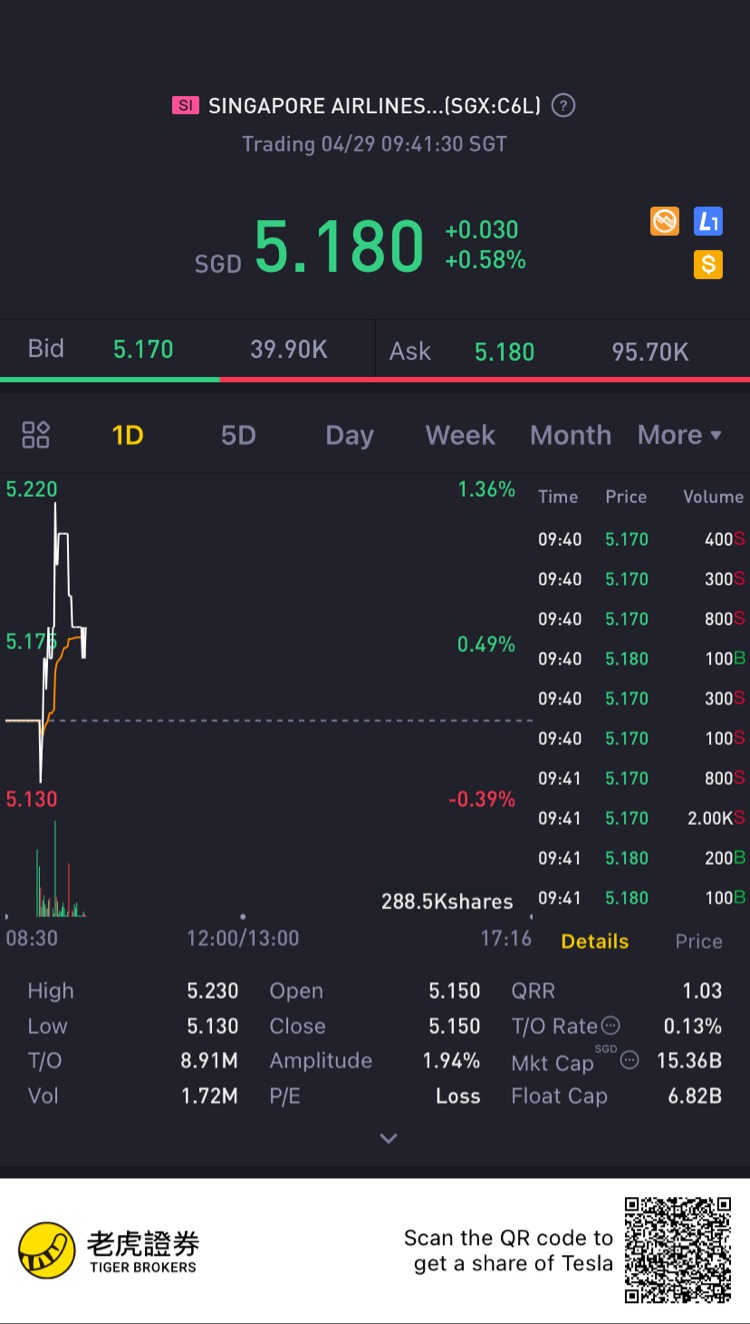The width and height of the screenshot is (750, 1324).
Task: Select the 5D chart tab
Action: 238,435
